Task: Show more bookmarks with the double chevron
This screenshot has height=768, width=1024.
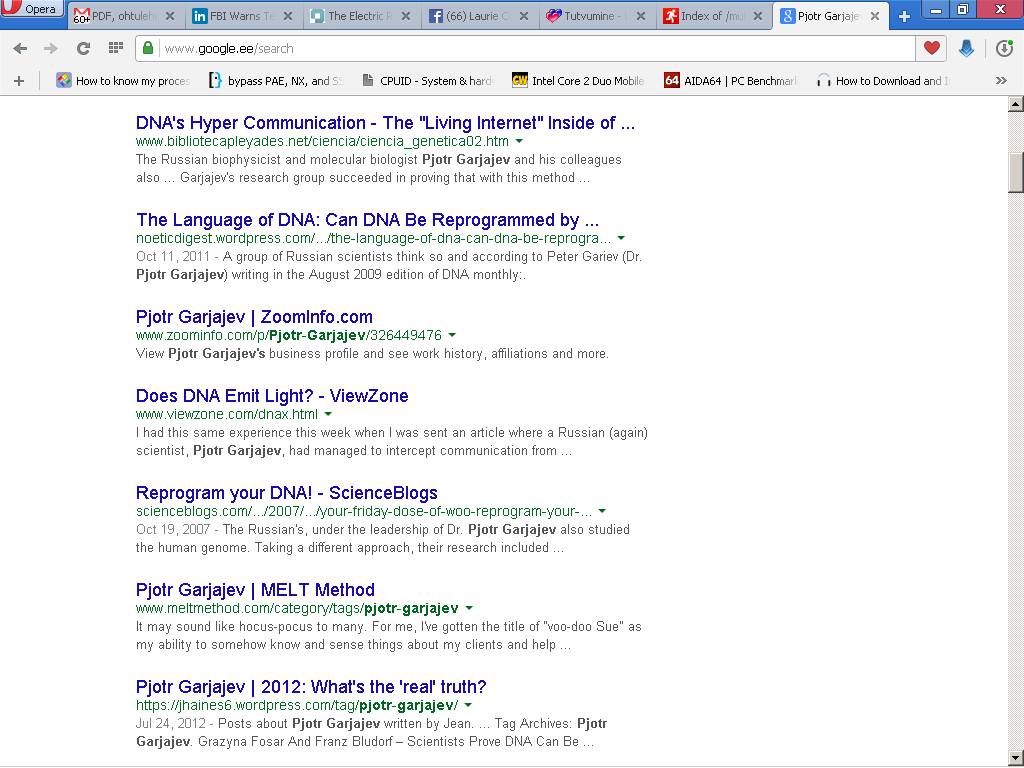Action: (1001, 81)
